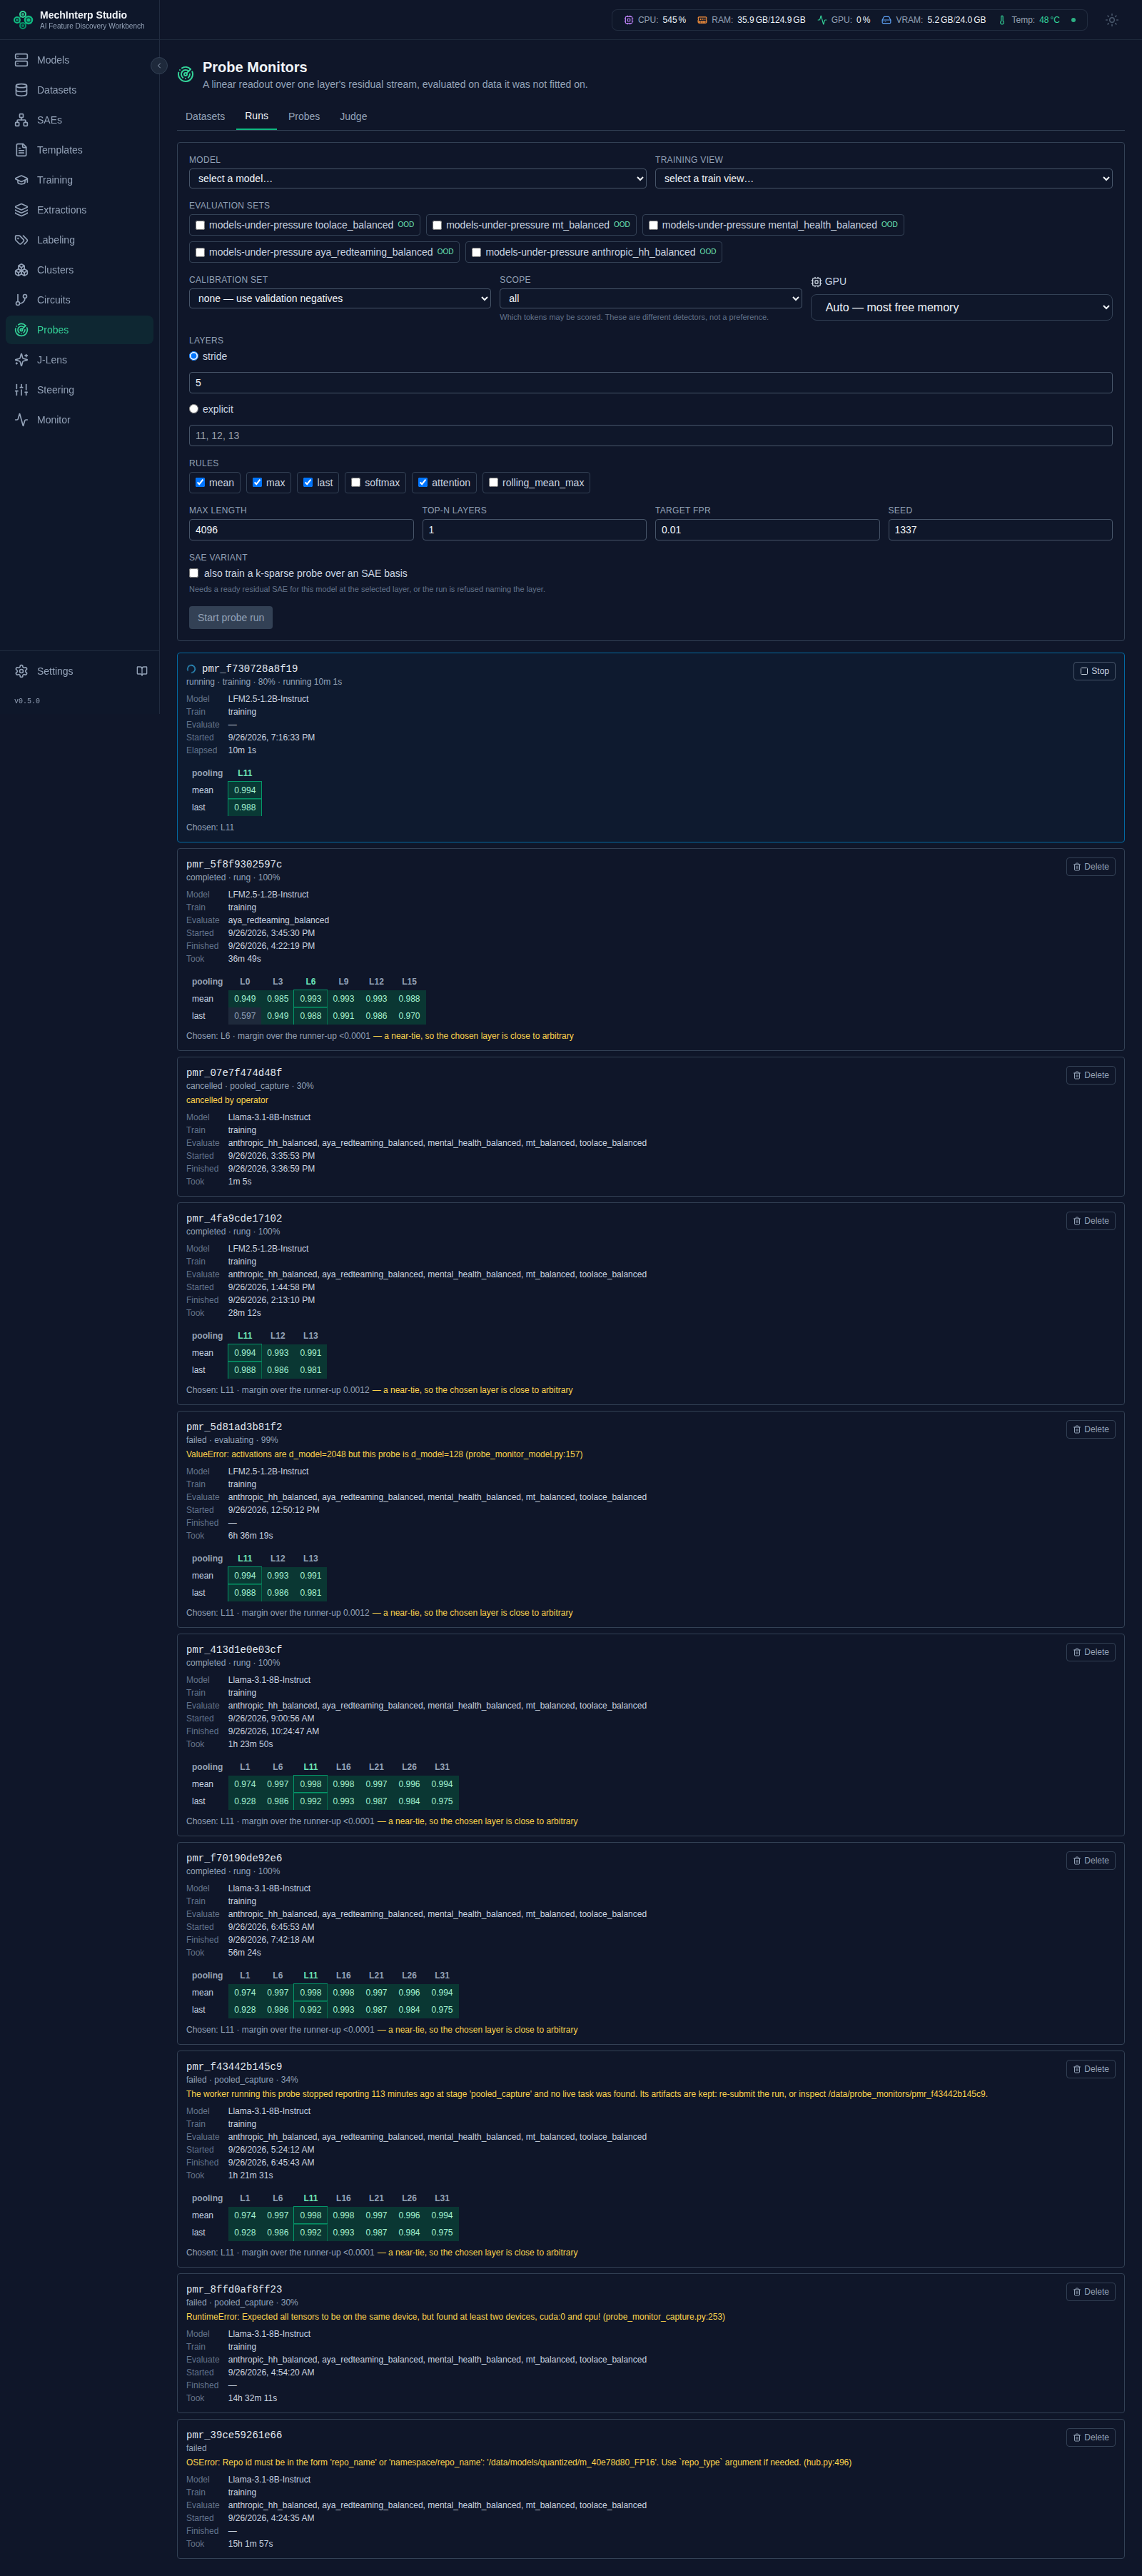
Task: Toggle the light/dark theme sun icon
Action: point(1111,20)
